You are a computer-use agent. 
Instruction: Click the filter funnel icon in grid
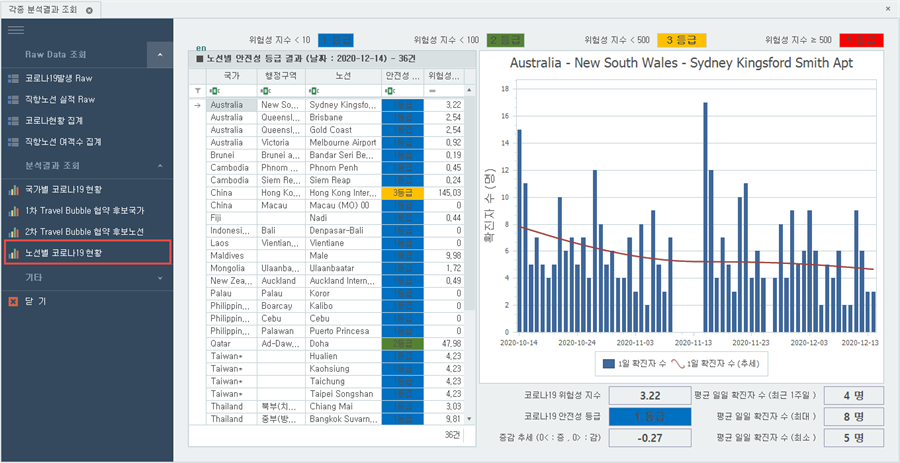pos(198,91)
